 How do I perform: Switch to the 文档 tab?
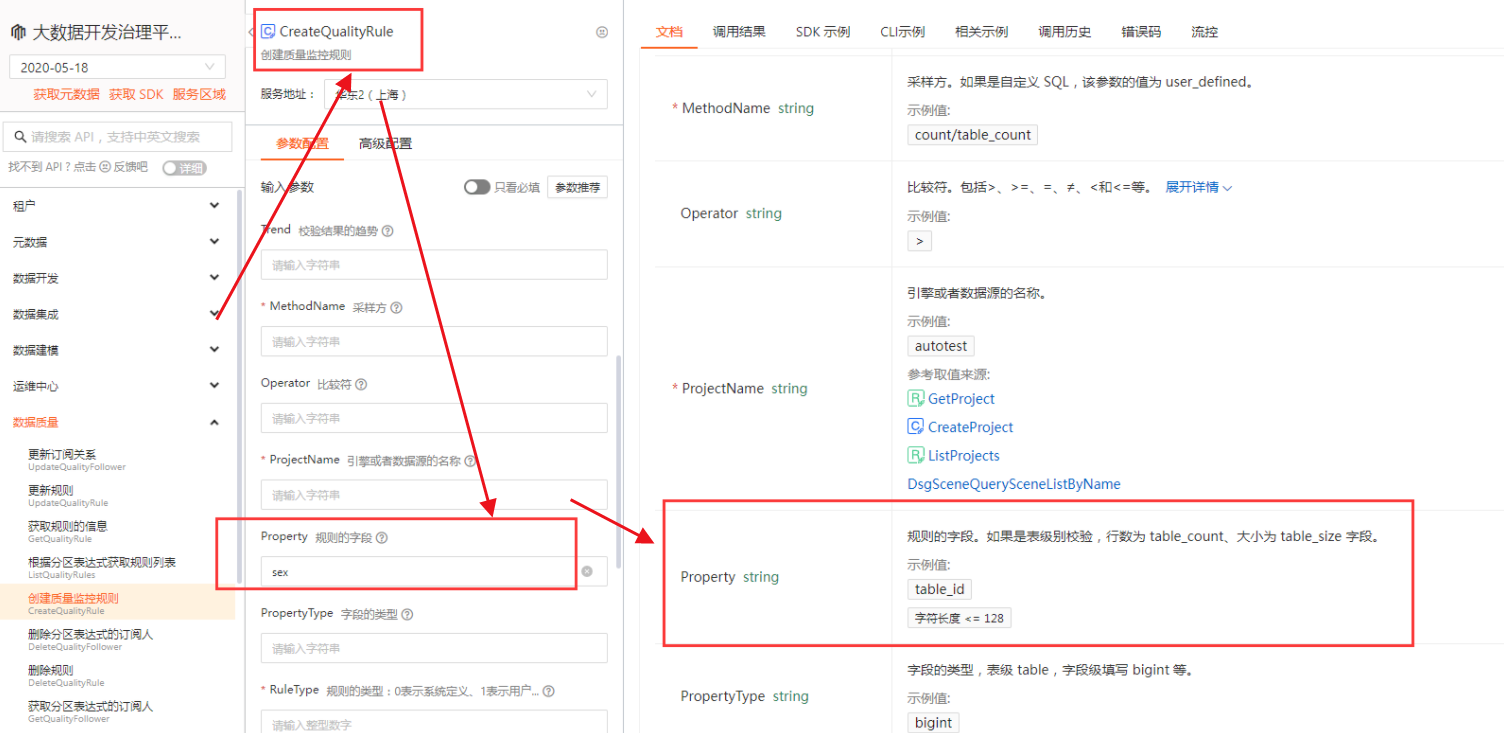(x=669, y=32)
